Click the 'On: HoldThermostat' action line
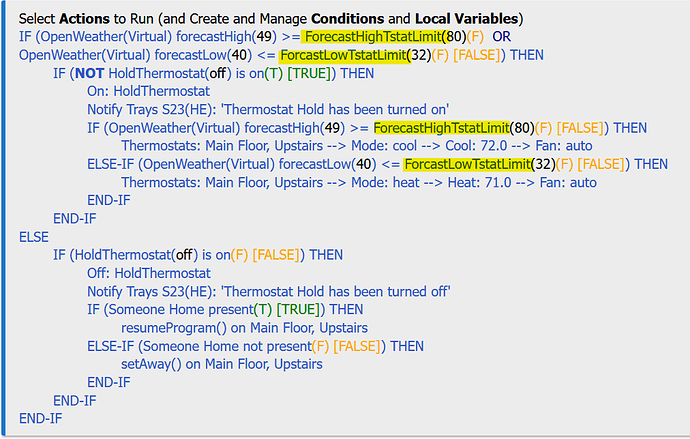This screenshot has height=439, width=690. click(x=148, y=91)
